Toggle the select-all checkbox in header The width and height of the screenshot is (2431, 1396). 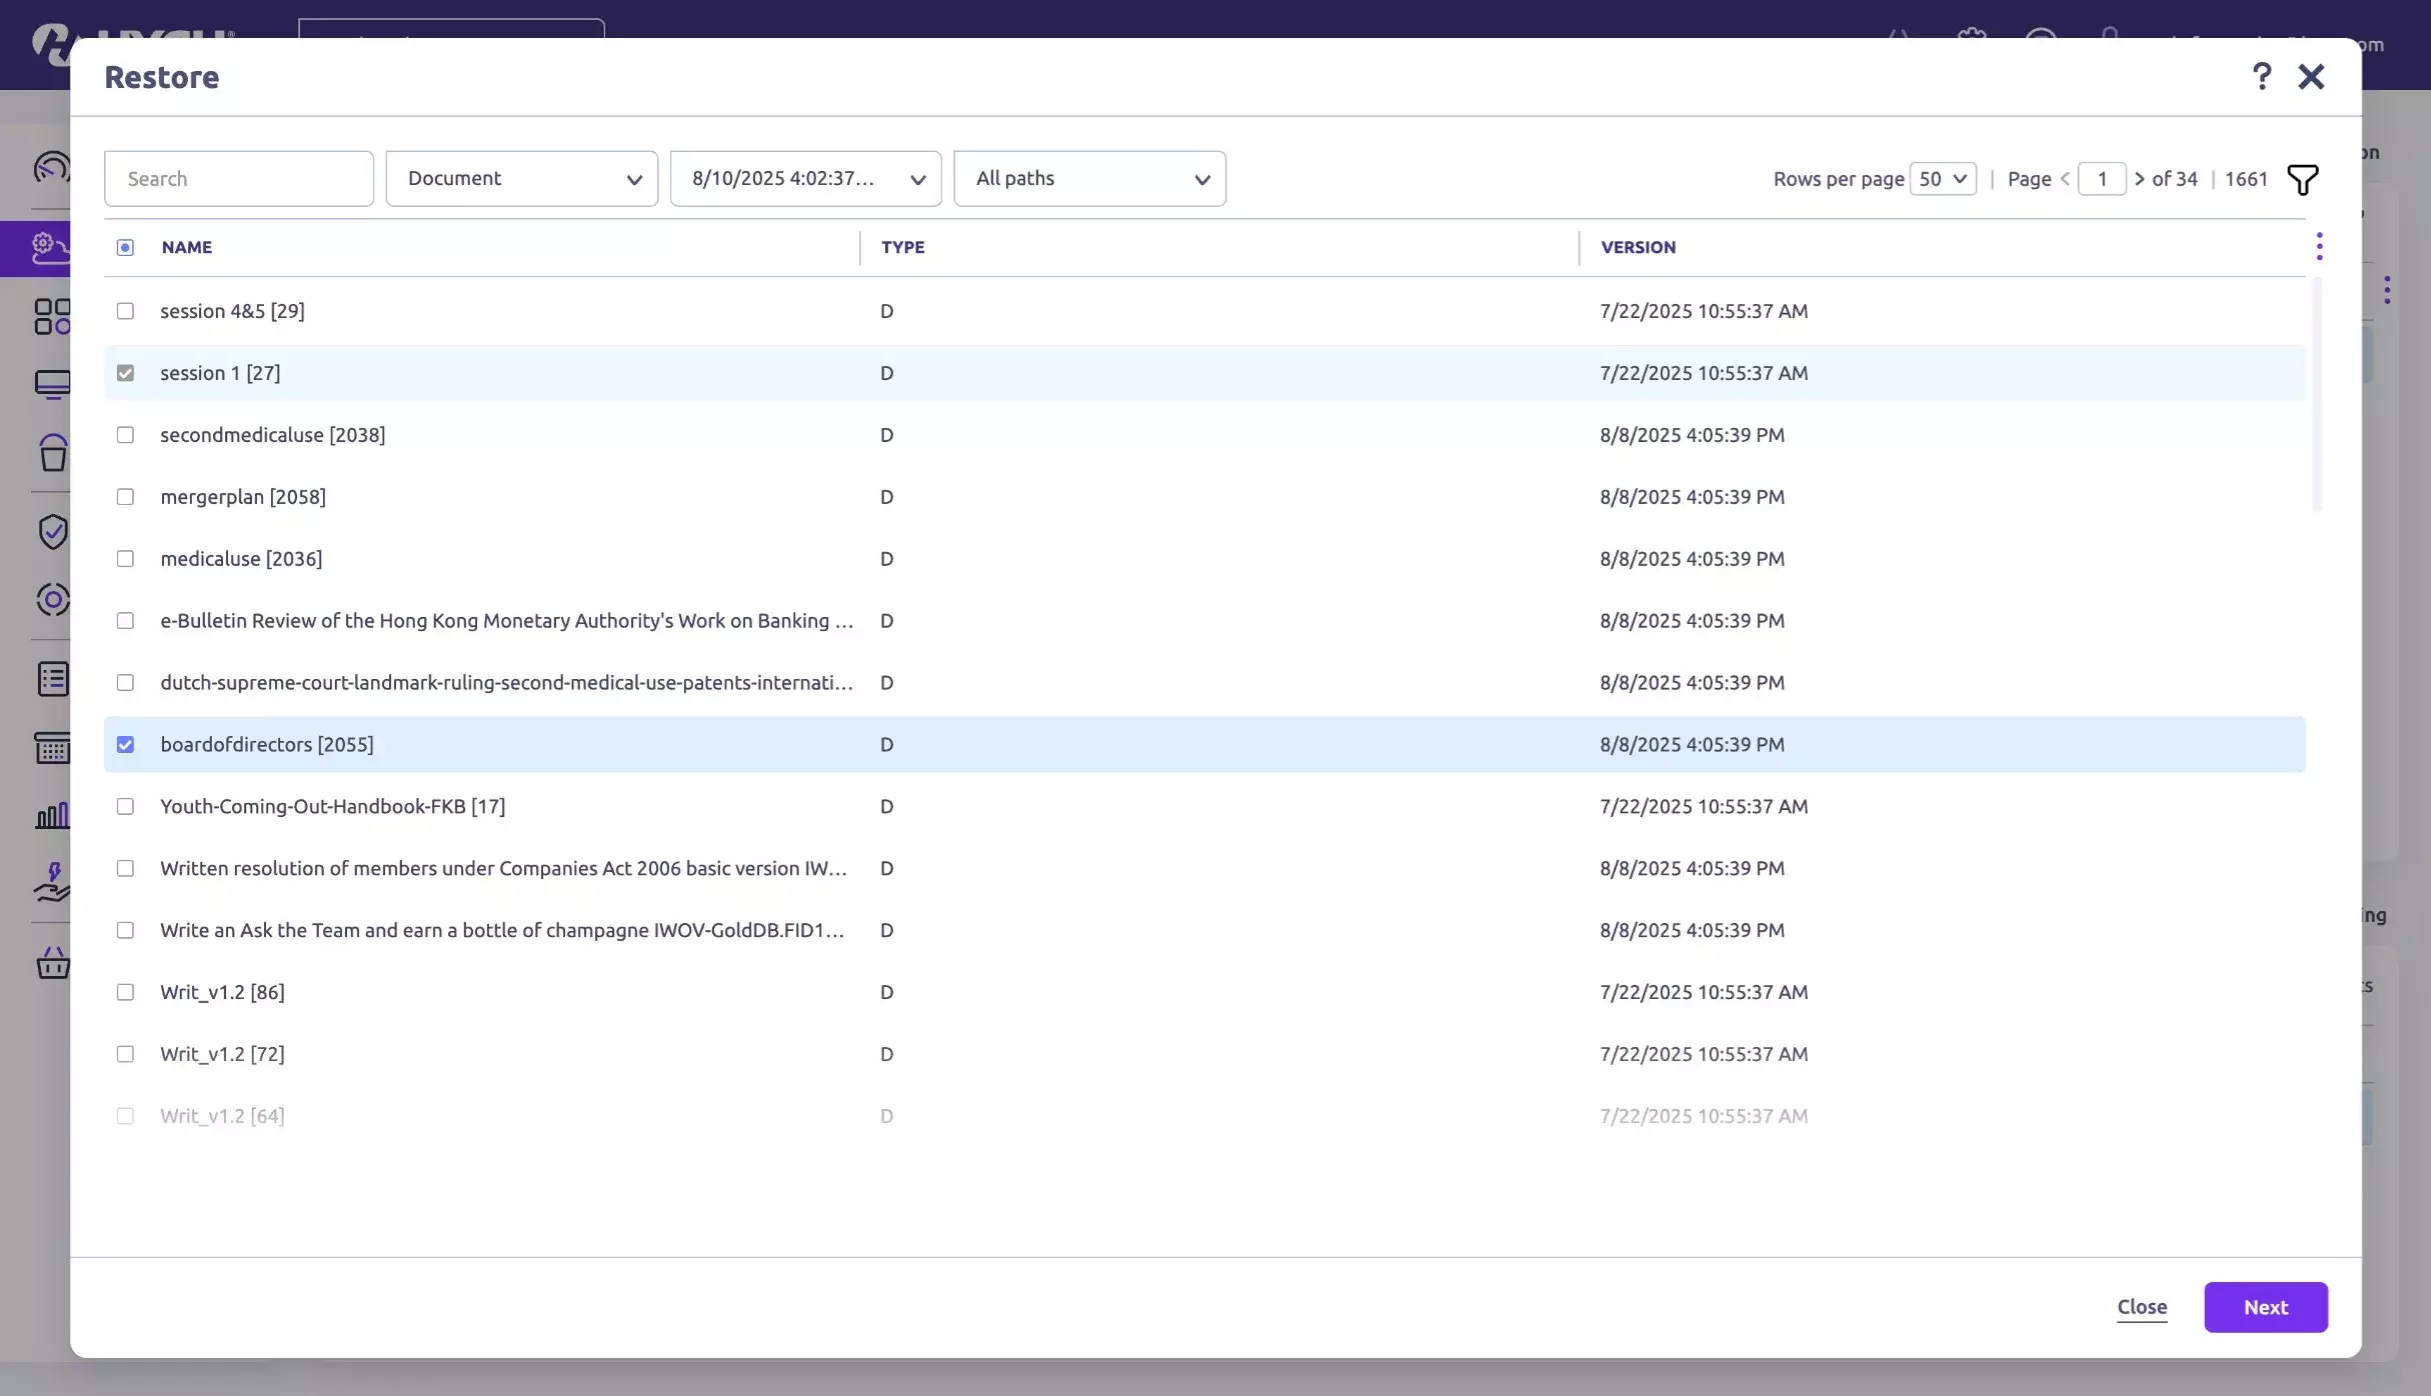[126, 247]
